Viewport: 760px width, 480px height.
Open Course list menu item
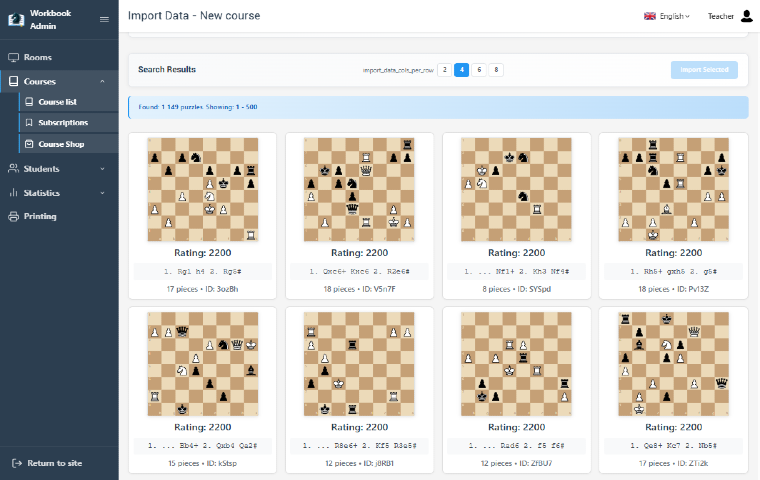pos(69,102)
